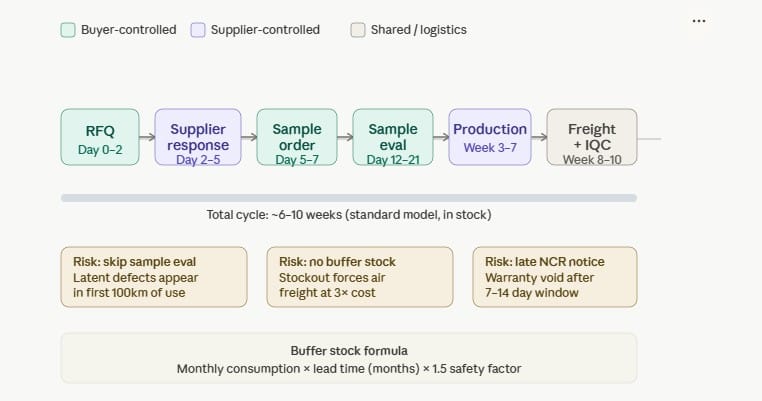
Task: Select the Freight + IQC step box
Action: pyautogui.click(x=591, y=137)
